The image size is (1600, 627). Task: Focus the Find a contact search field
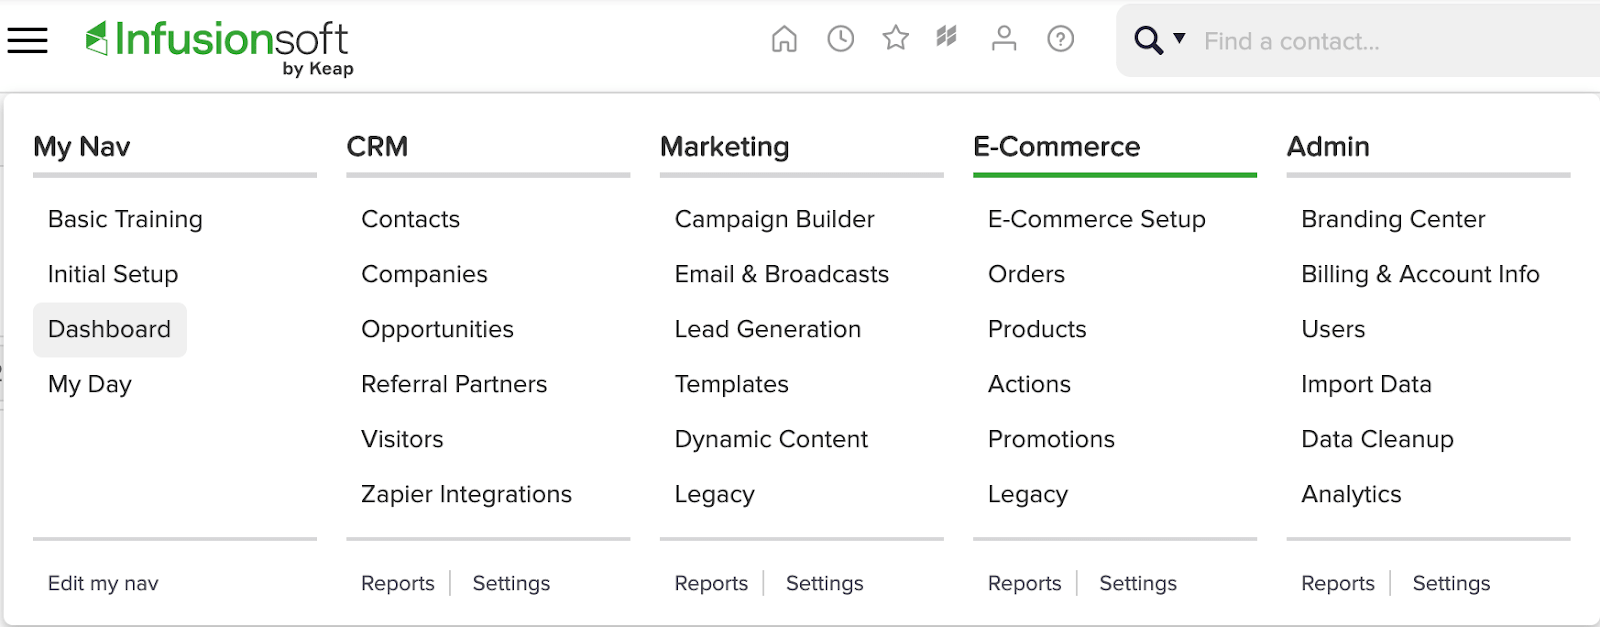tap(1400, 41)
